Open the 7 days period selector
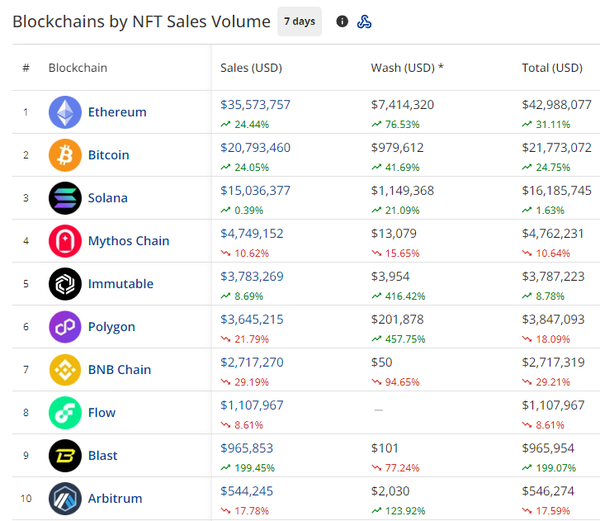This screenshot has height=521, width=600. pos(299,21)
